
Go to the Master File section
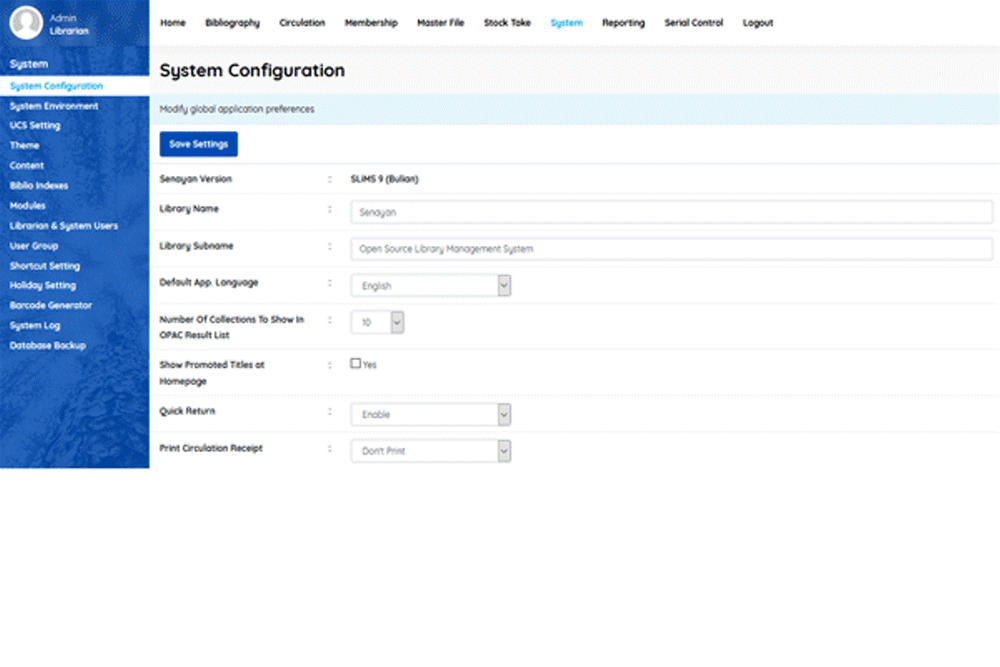click(441, 22)
